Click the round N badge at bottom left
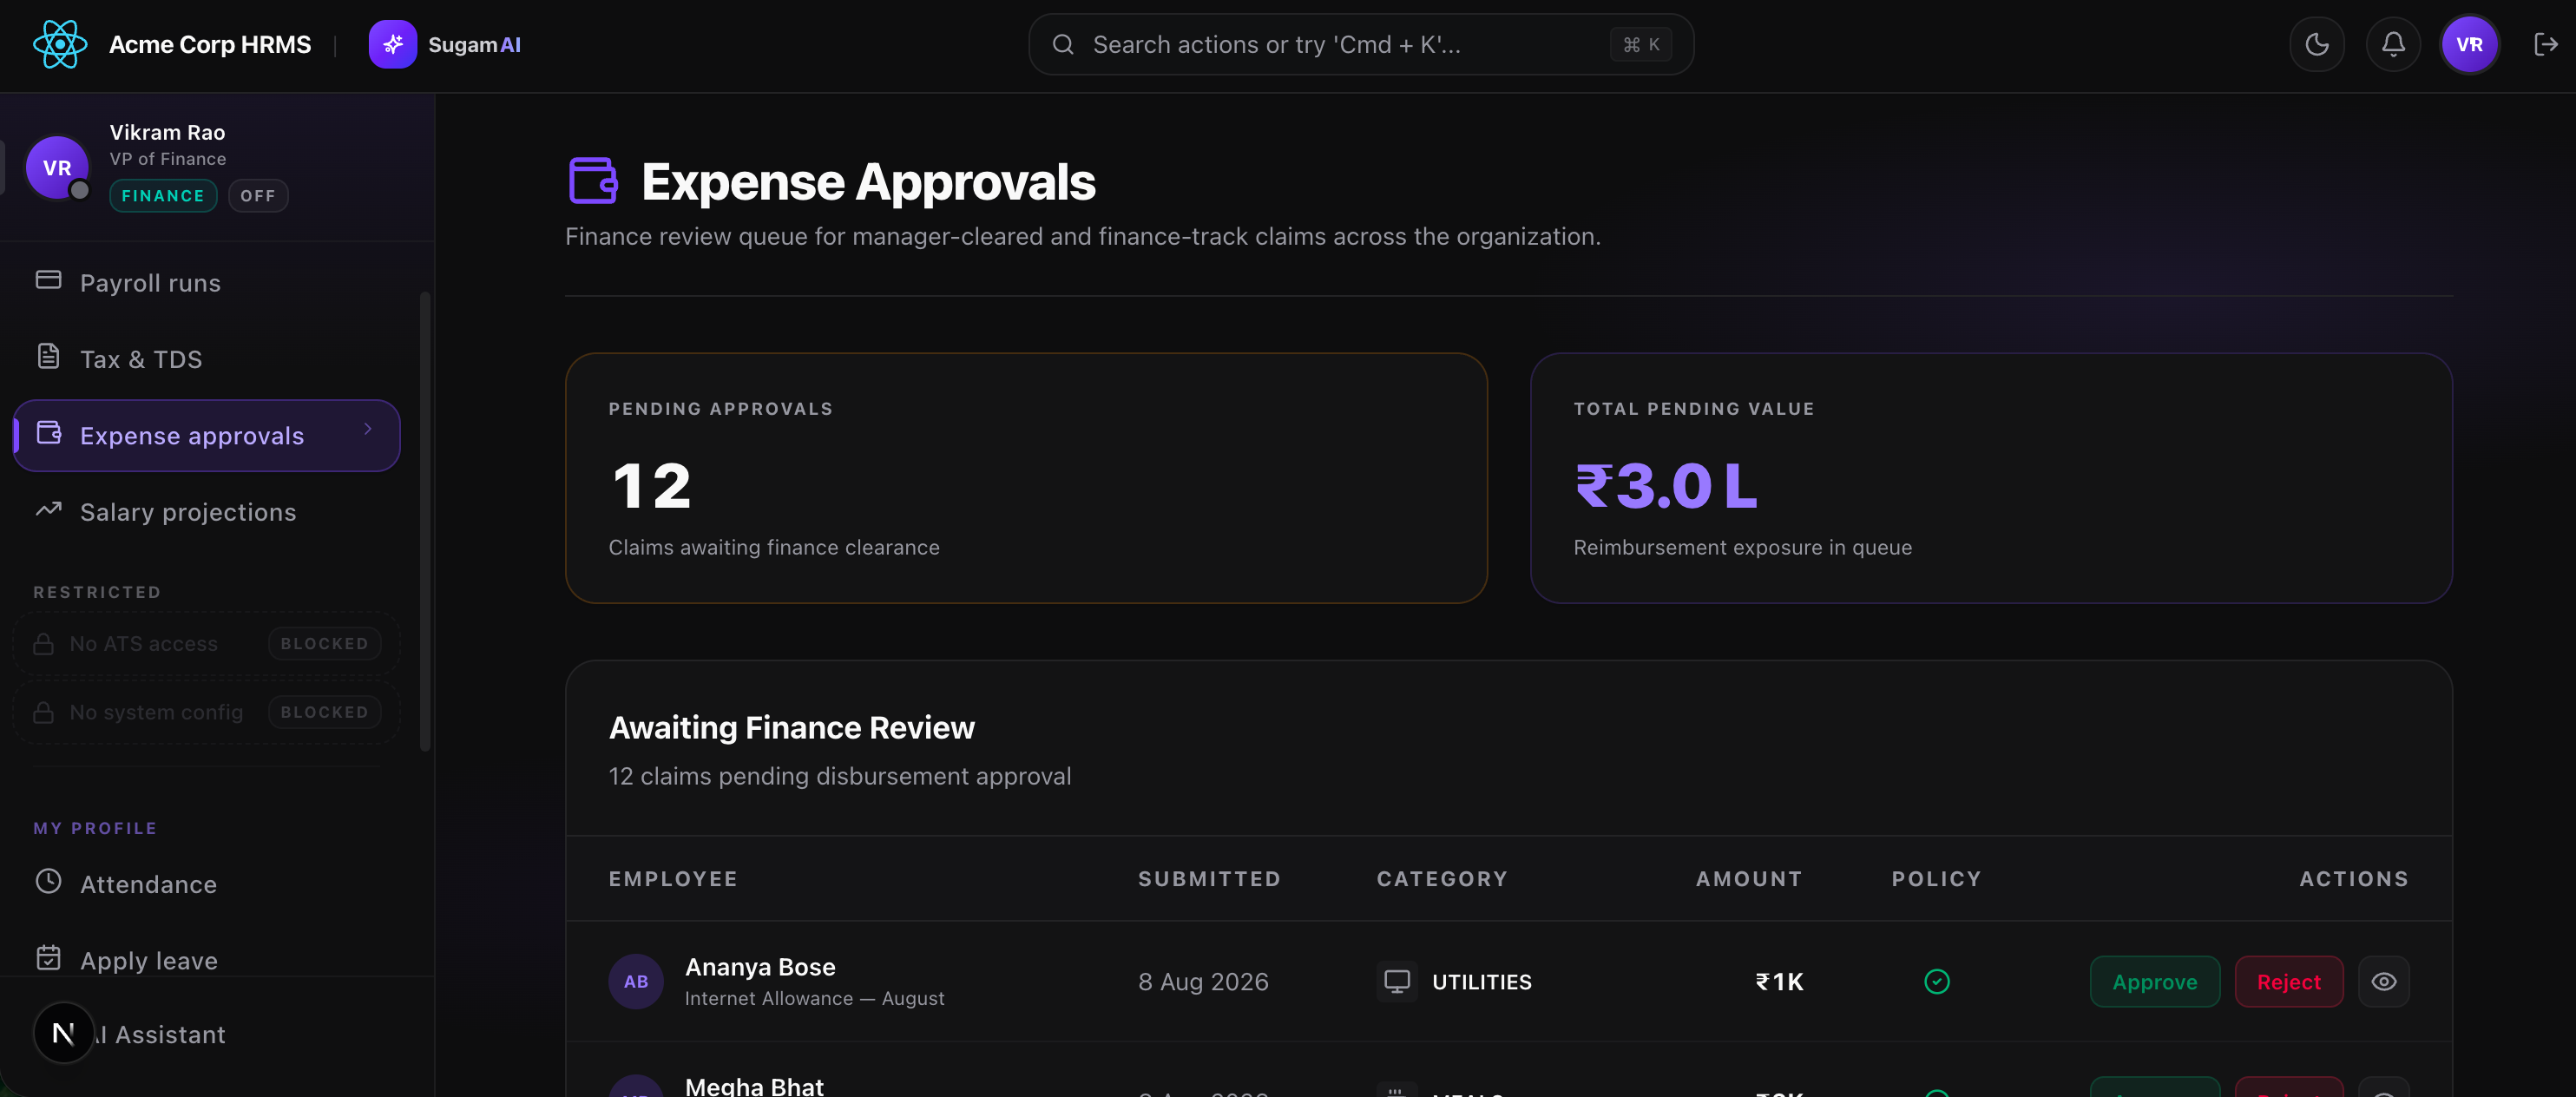 tap(63, 1033)
